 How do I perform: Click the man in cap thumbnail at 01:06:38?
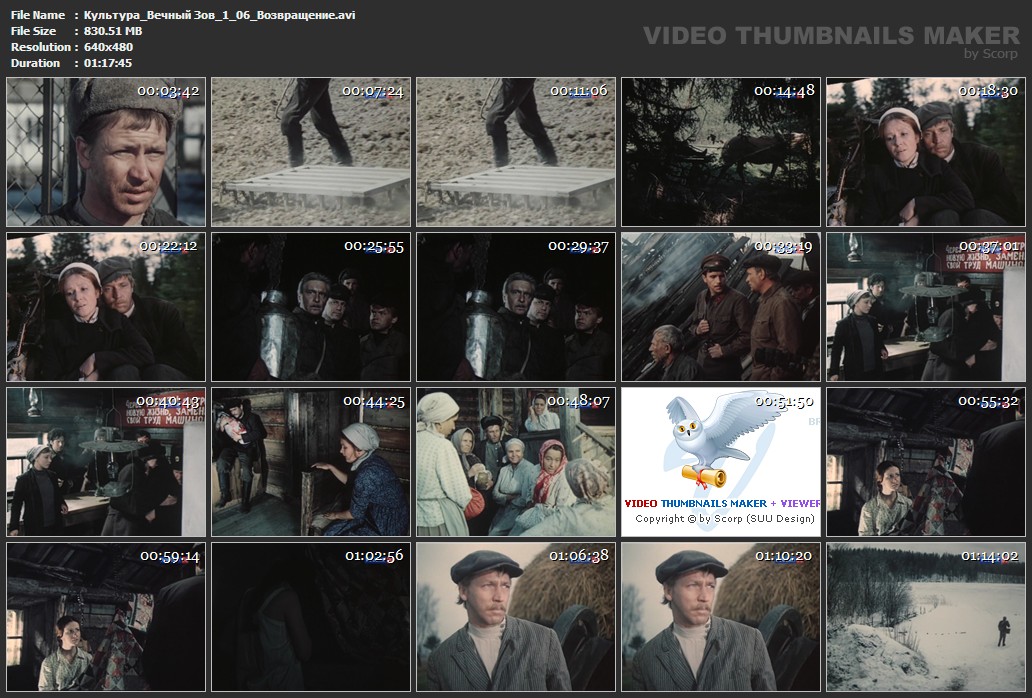pyautogui.click(x=516, y=617)
